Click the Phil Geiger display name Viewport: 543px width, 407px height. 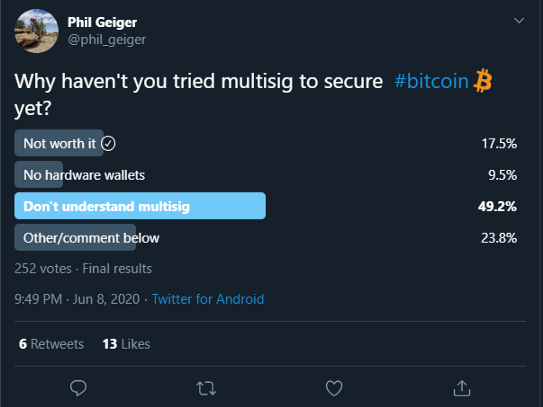(x=102, y=23)
